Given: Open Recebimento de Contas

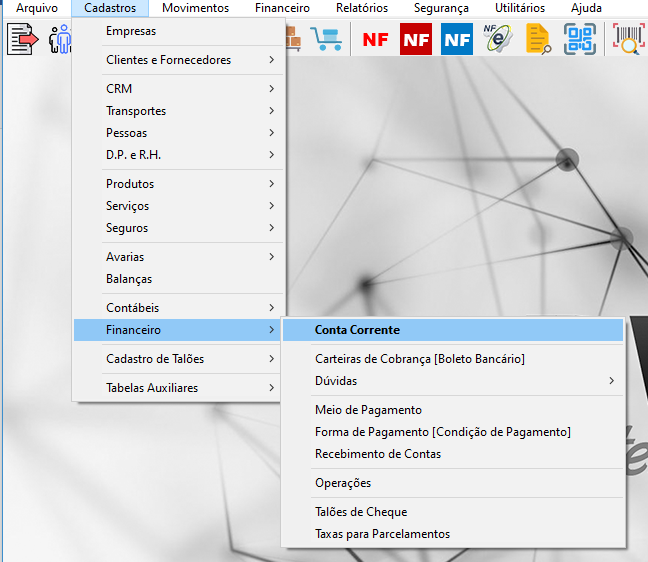Looking at the screenshot, I should click(453, 454).
